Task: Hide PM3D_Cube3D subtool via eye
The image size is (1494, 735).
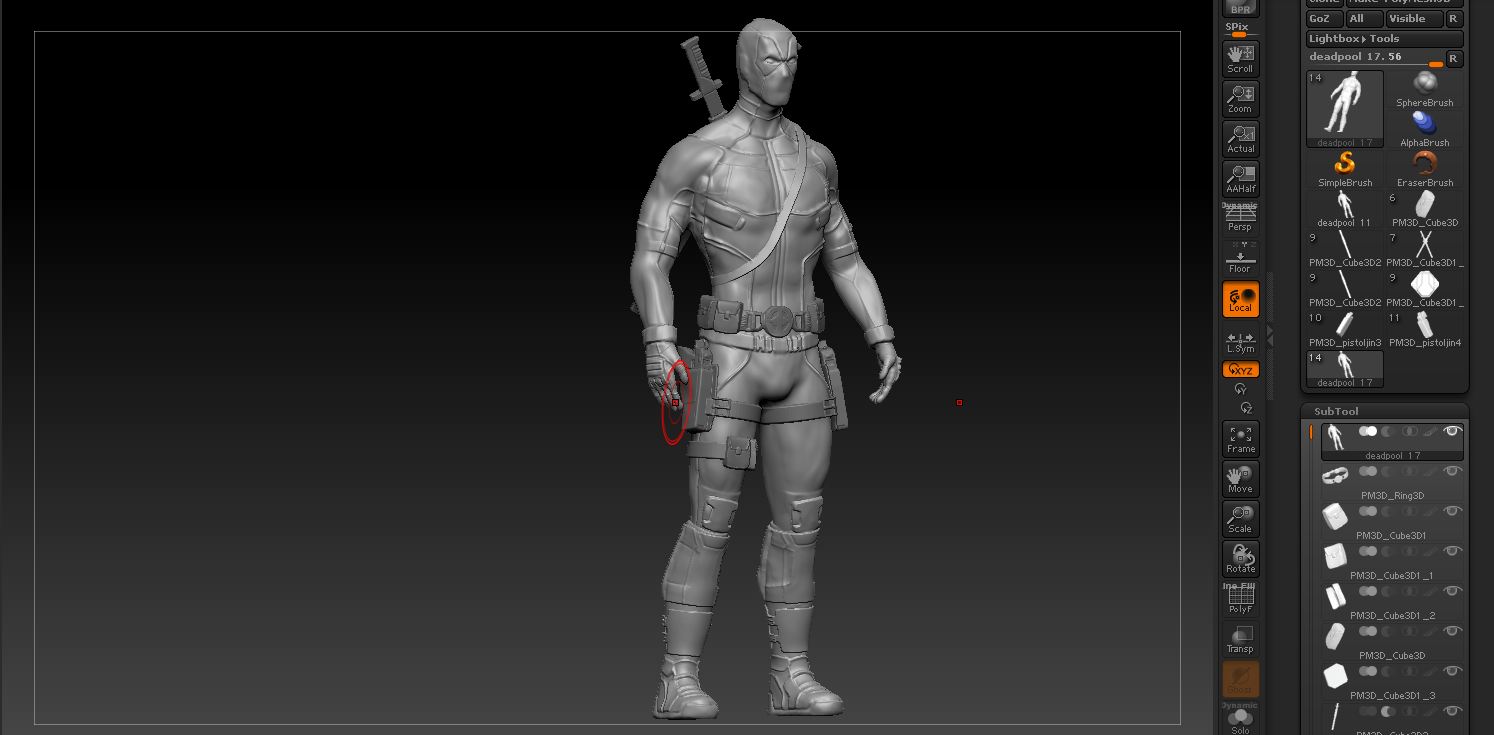Action: (x=1452, y=631)
